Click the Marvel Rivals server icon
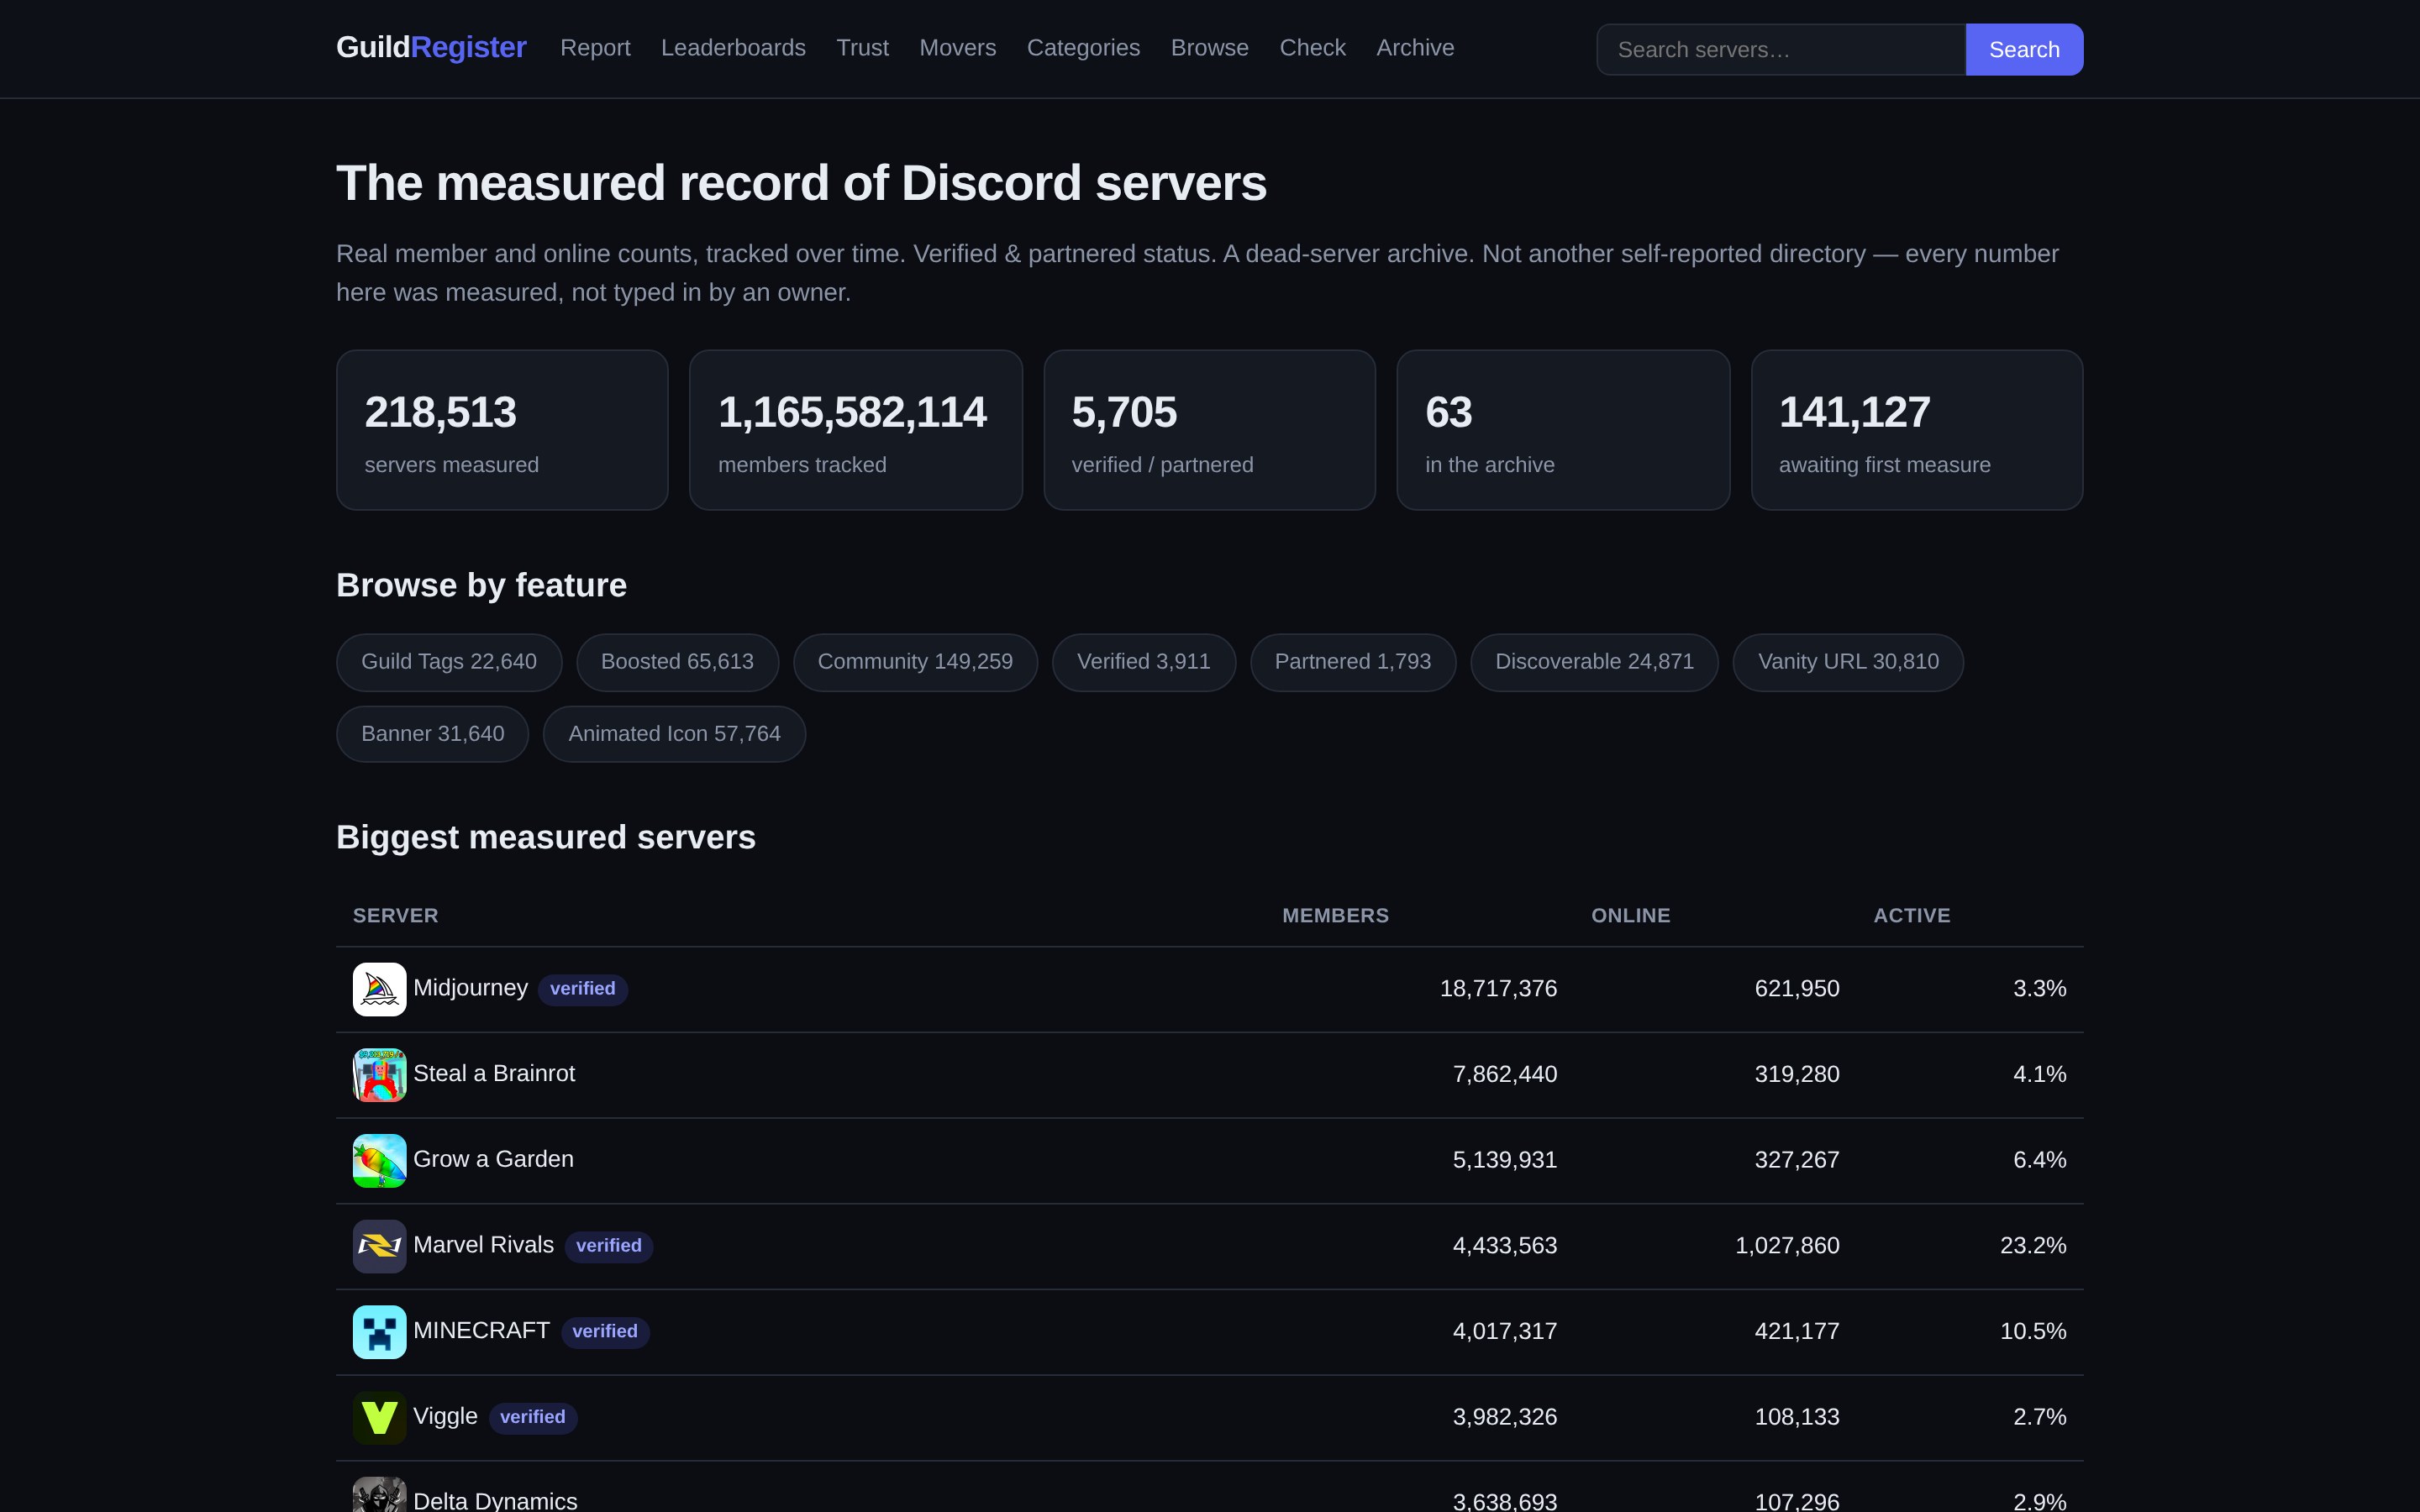 coord(379,1246)
